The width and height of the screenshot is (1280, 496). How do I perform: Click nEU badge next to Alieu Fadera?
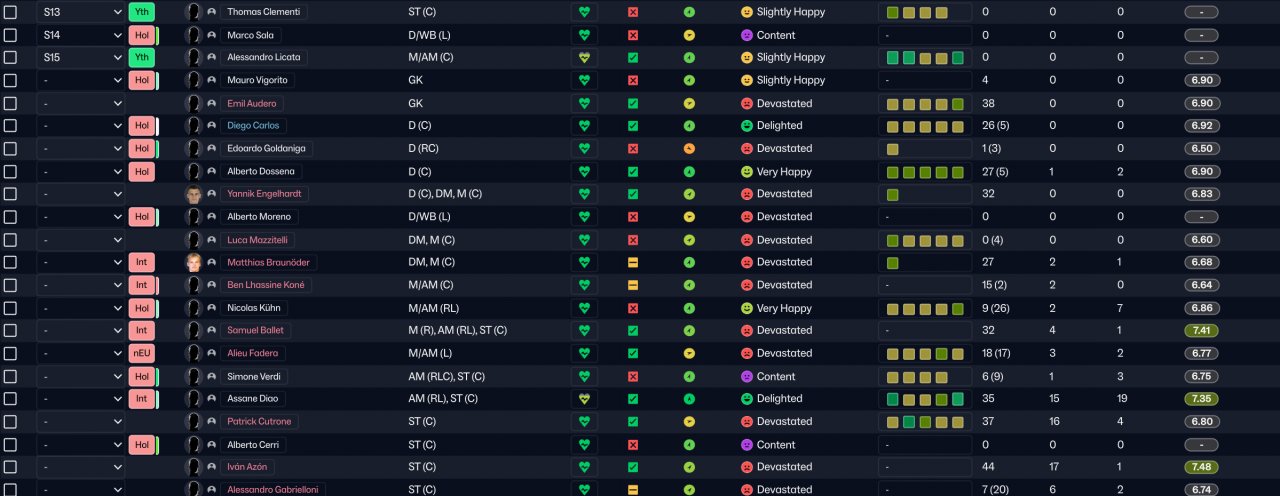pos(142,353)
